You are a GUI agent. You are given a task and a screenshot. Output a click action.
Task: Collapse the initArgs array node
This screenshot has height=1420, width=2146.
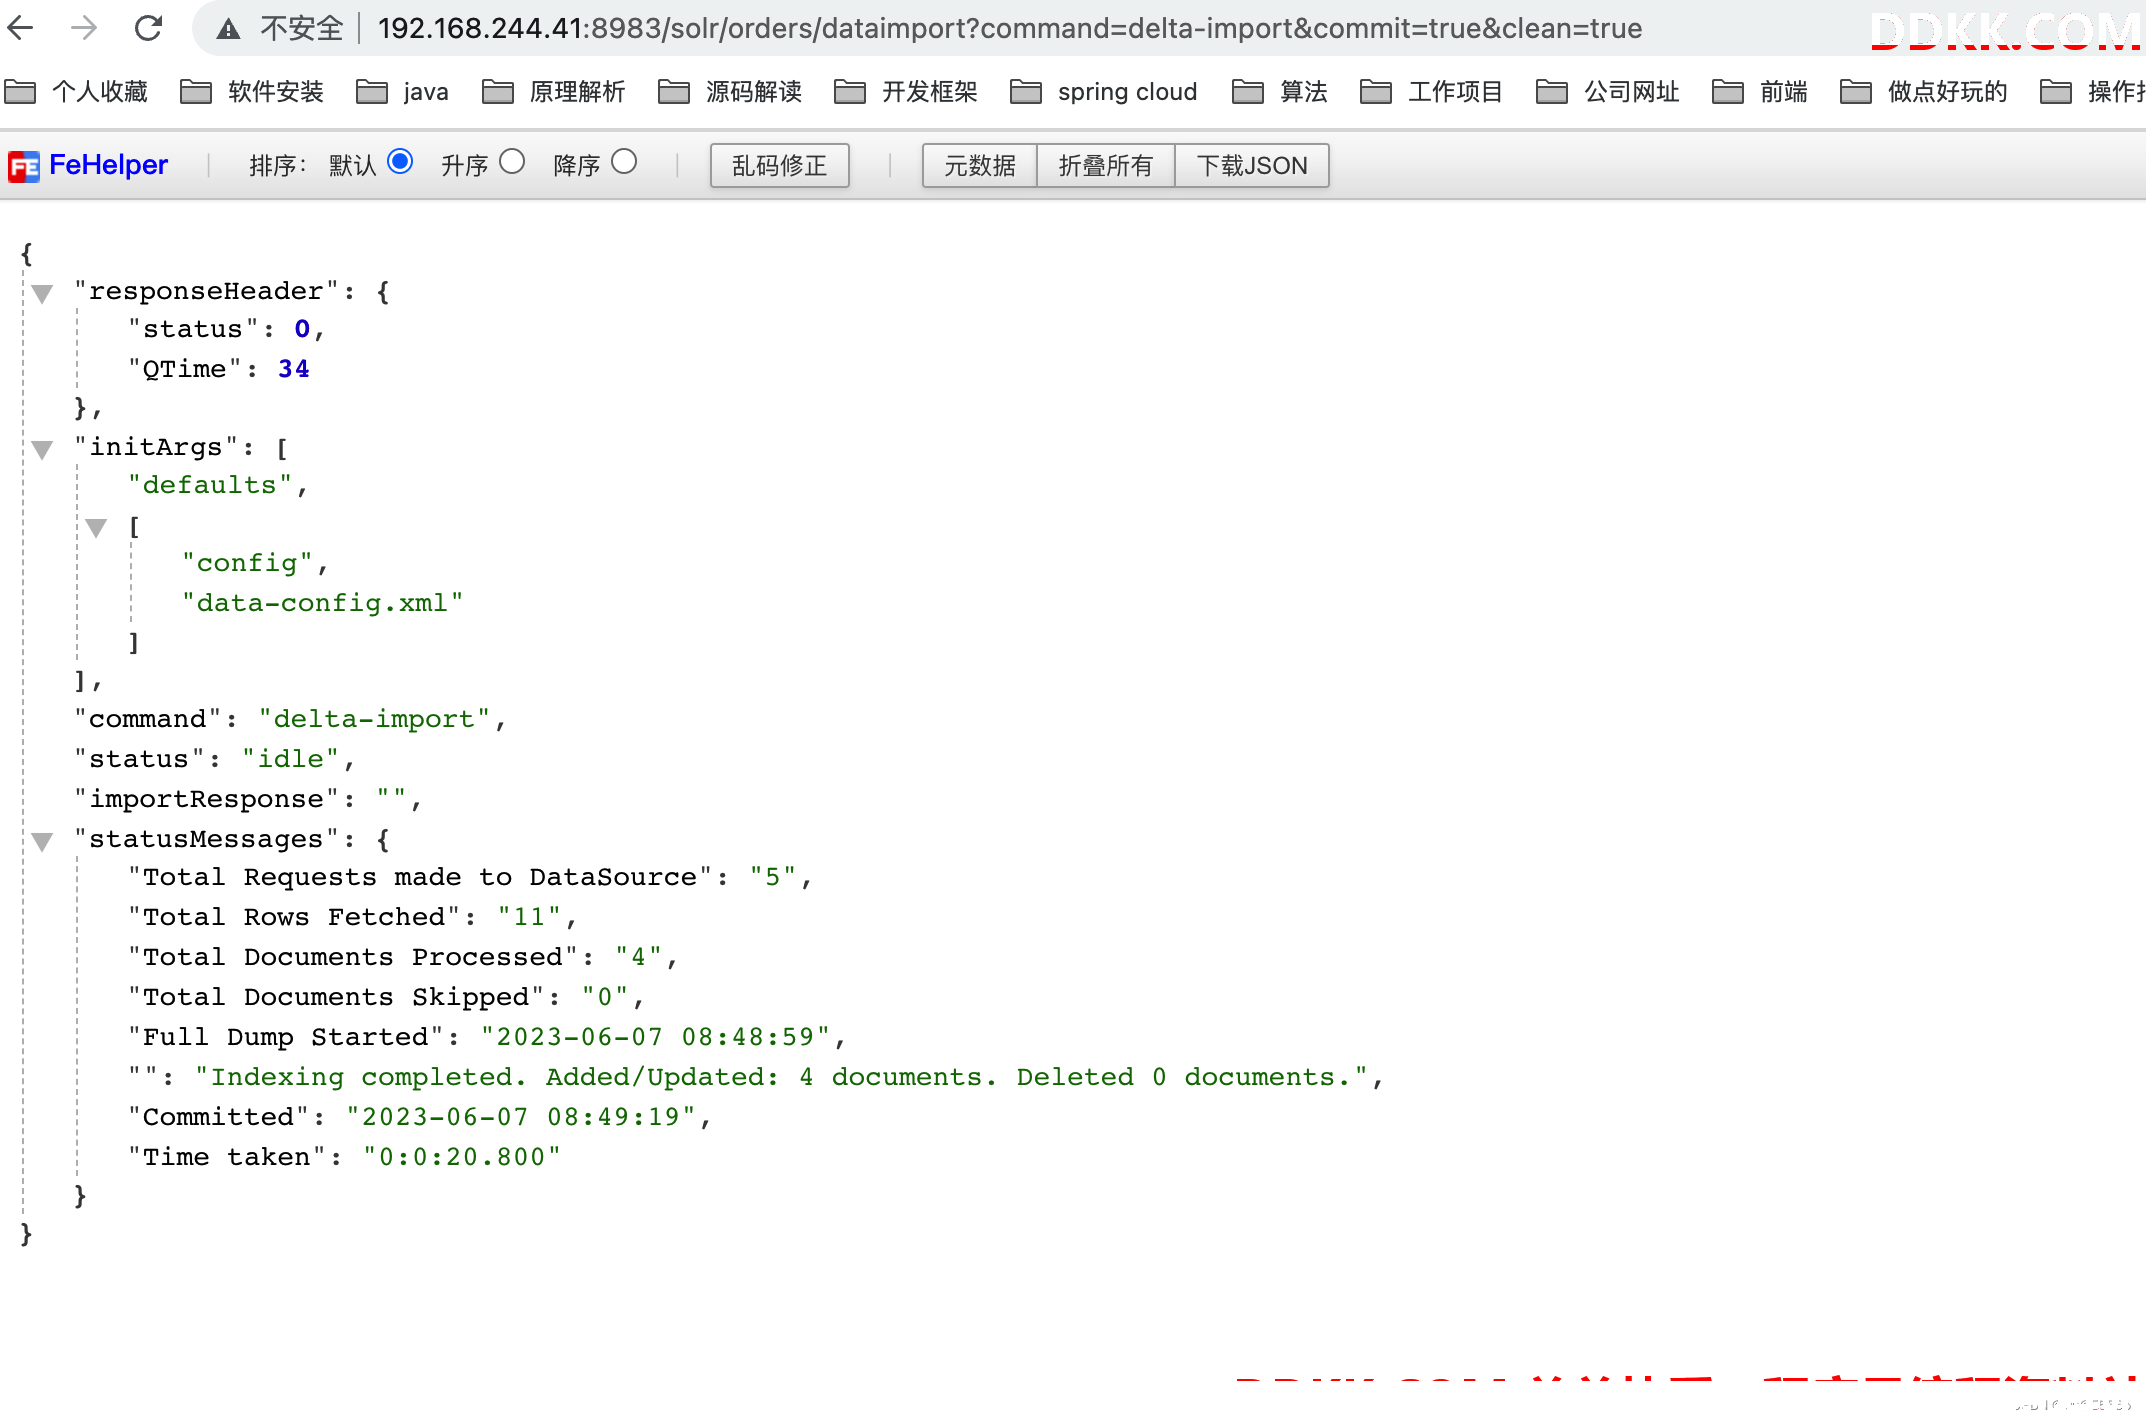[x=42, y=449]
